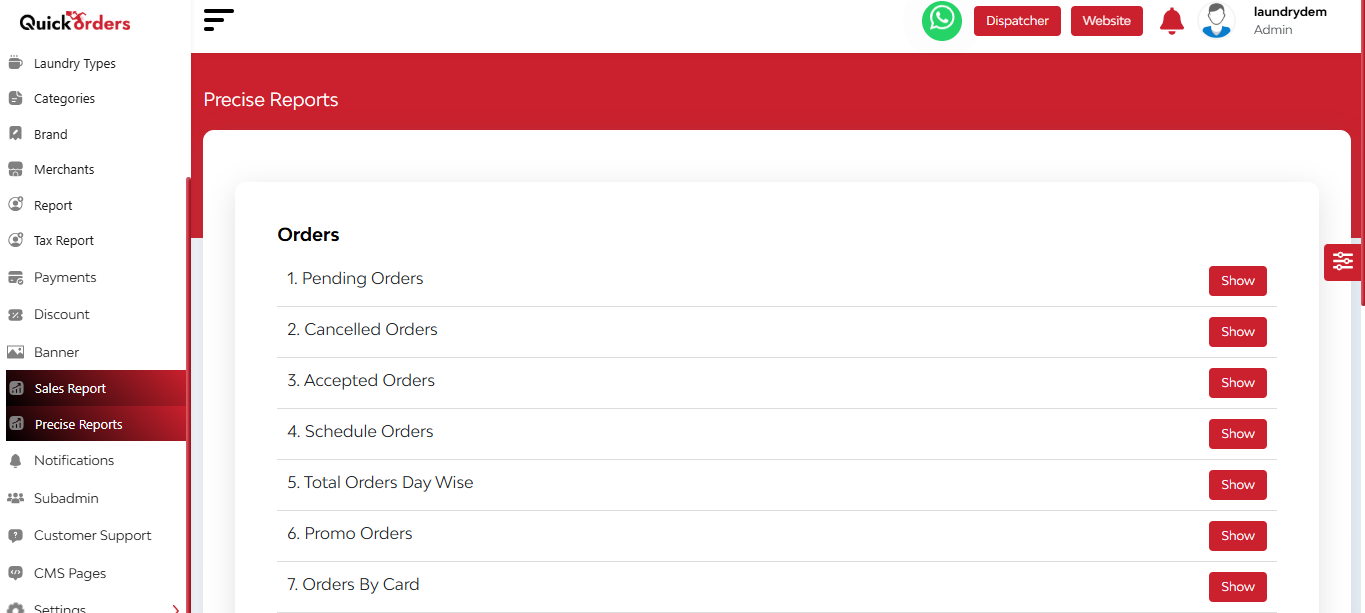Click the '6. Promo Orders' row text
1365x613 pixels.
pyautogui.click(x=350, y=534)
